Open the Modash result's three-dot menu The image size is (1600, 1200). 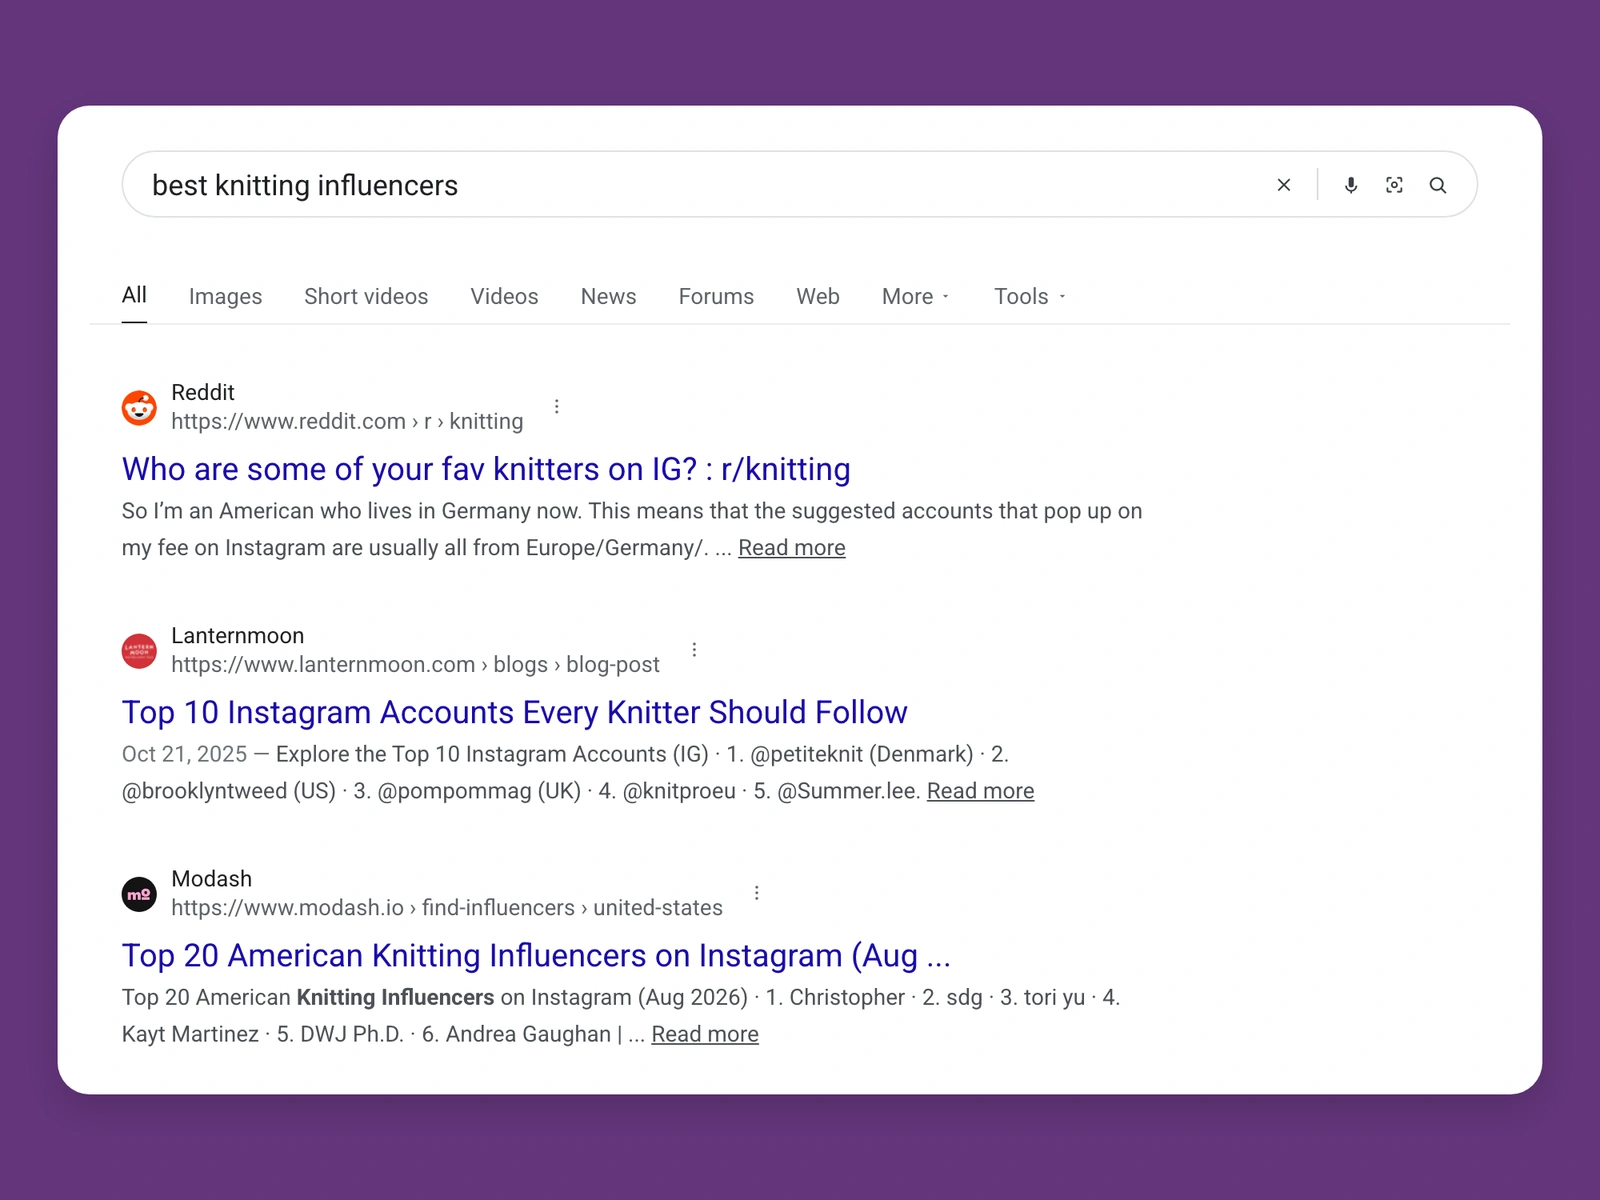[757, 892]
